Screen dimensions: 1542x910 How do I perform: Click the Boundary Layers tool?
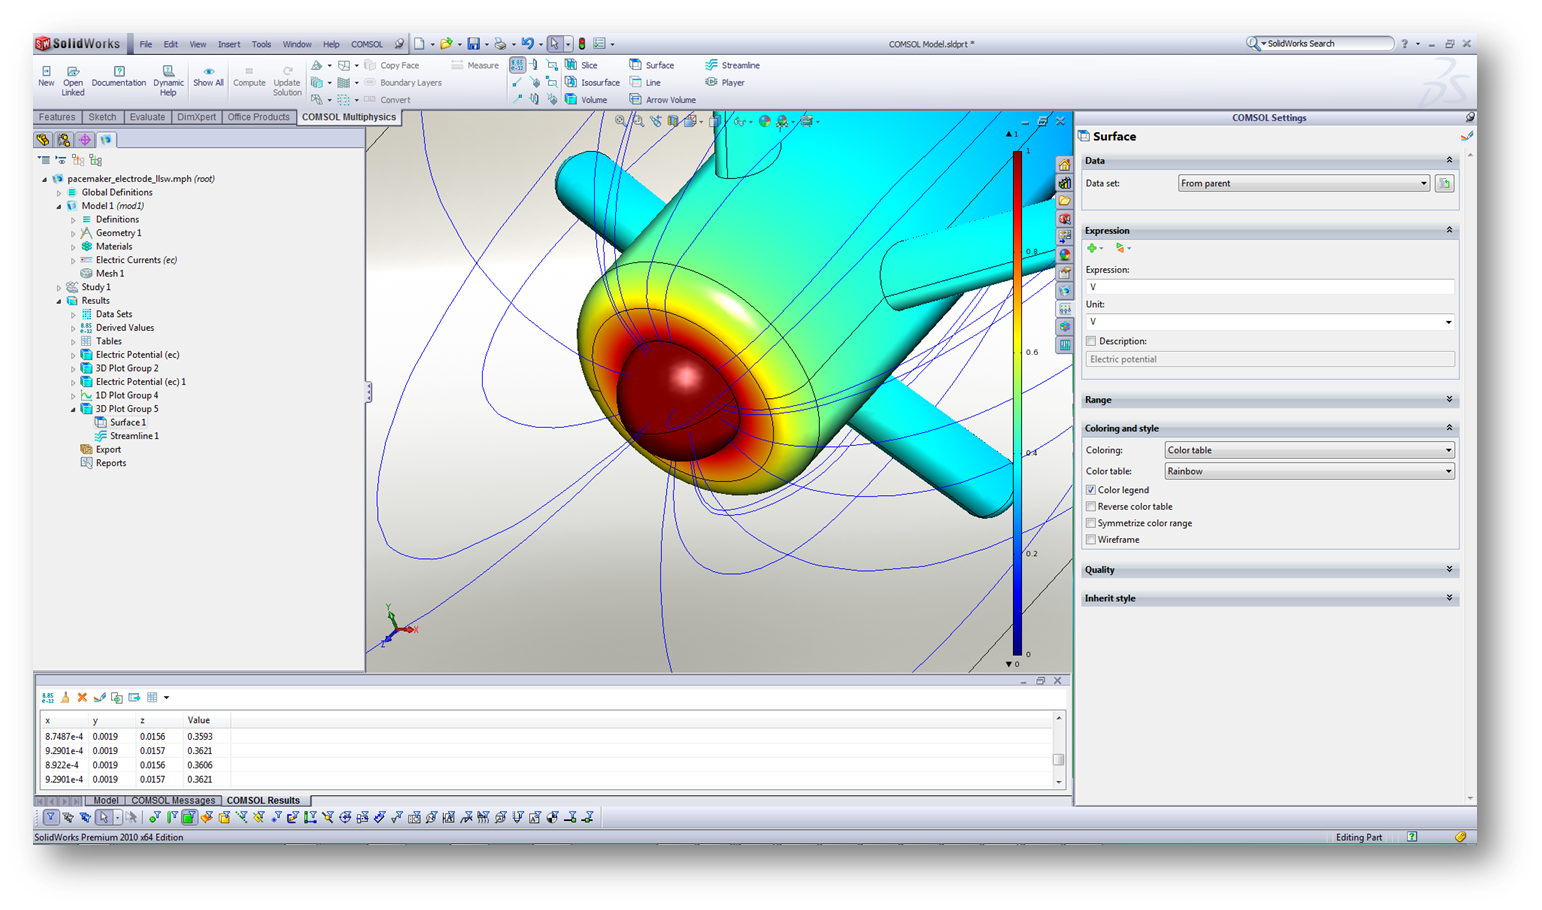402,82
